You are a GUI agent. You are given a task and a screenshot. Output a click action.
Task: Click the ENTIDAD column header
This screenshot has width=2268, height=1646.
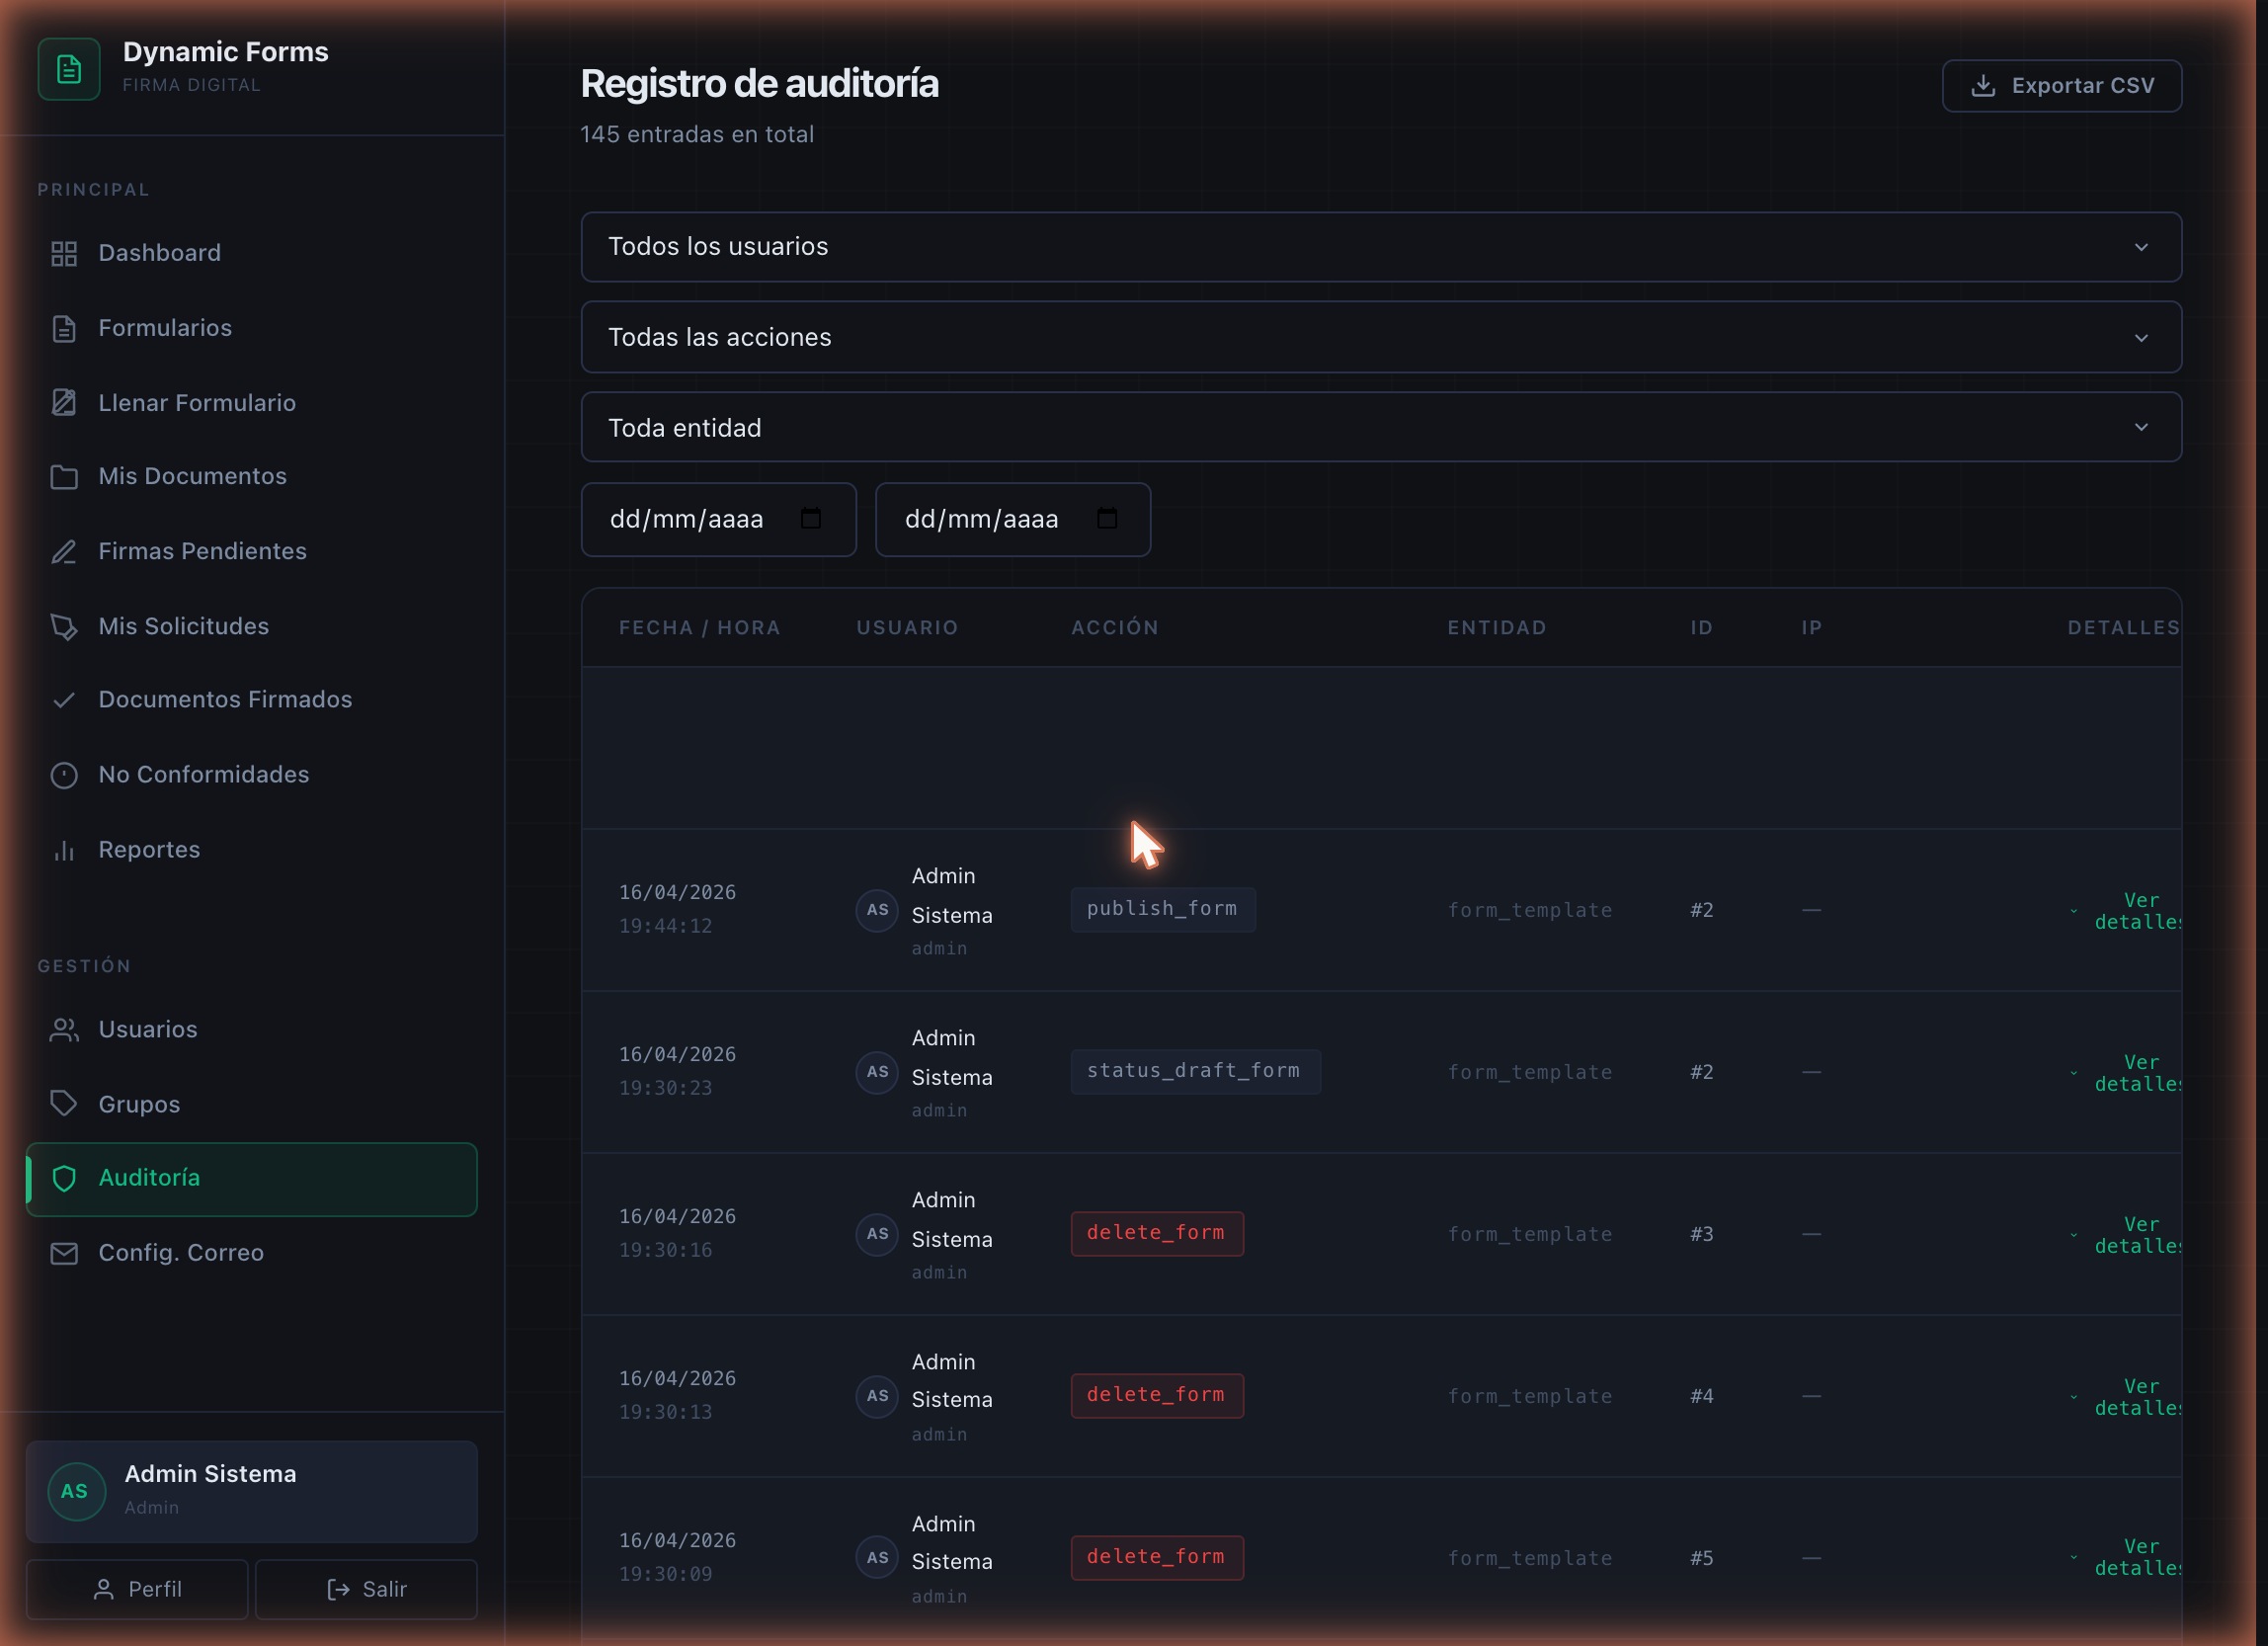1497,628
